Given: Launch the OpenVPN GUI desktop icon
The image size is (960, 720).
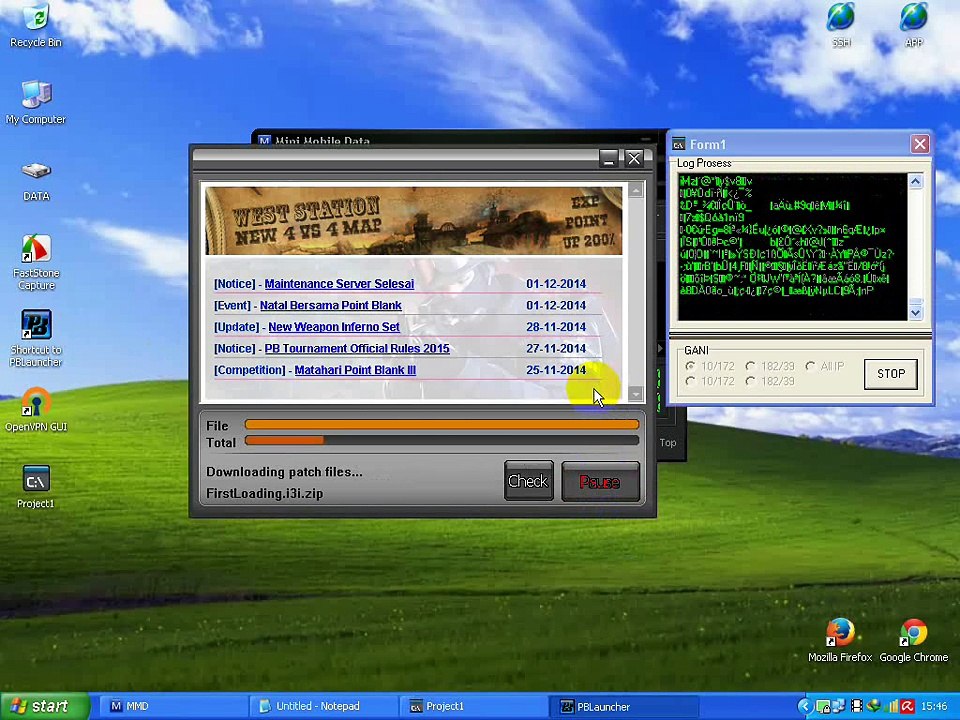Looking at the screenshot, I should [36, 410].
